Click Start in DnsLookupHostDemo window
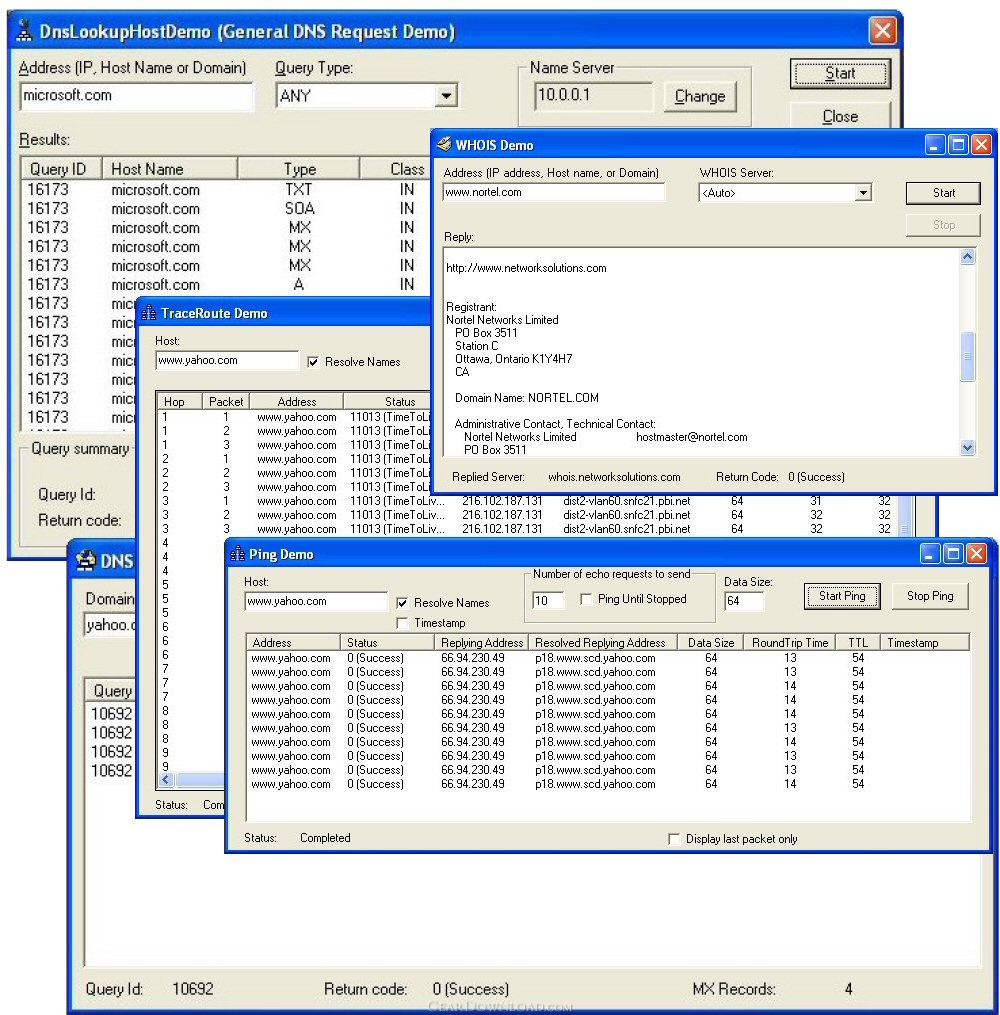 840,73
